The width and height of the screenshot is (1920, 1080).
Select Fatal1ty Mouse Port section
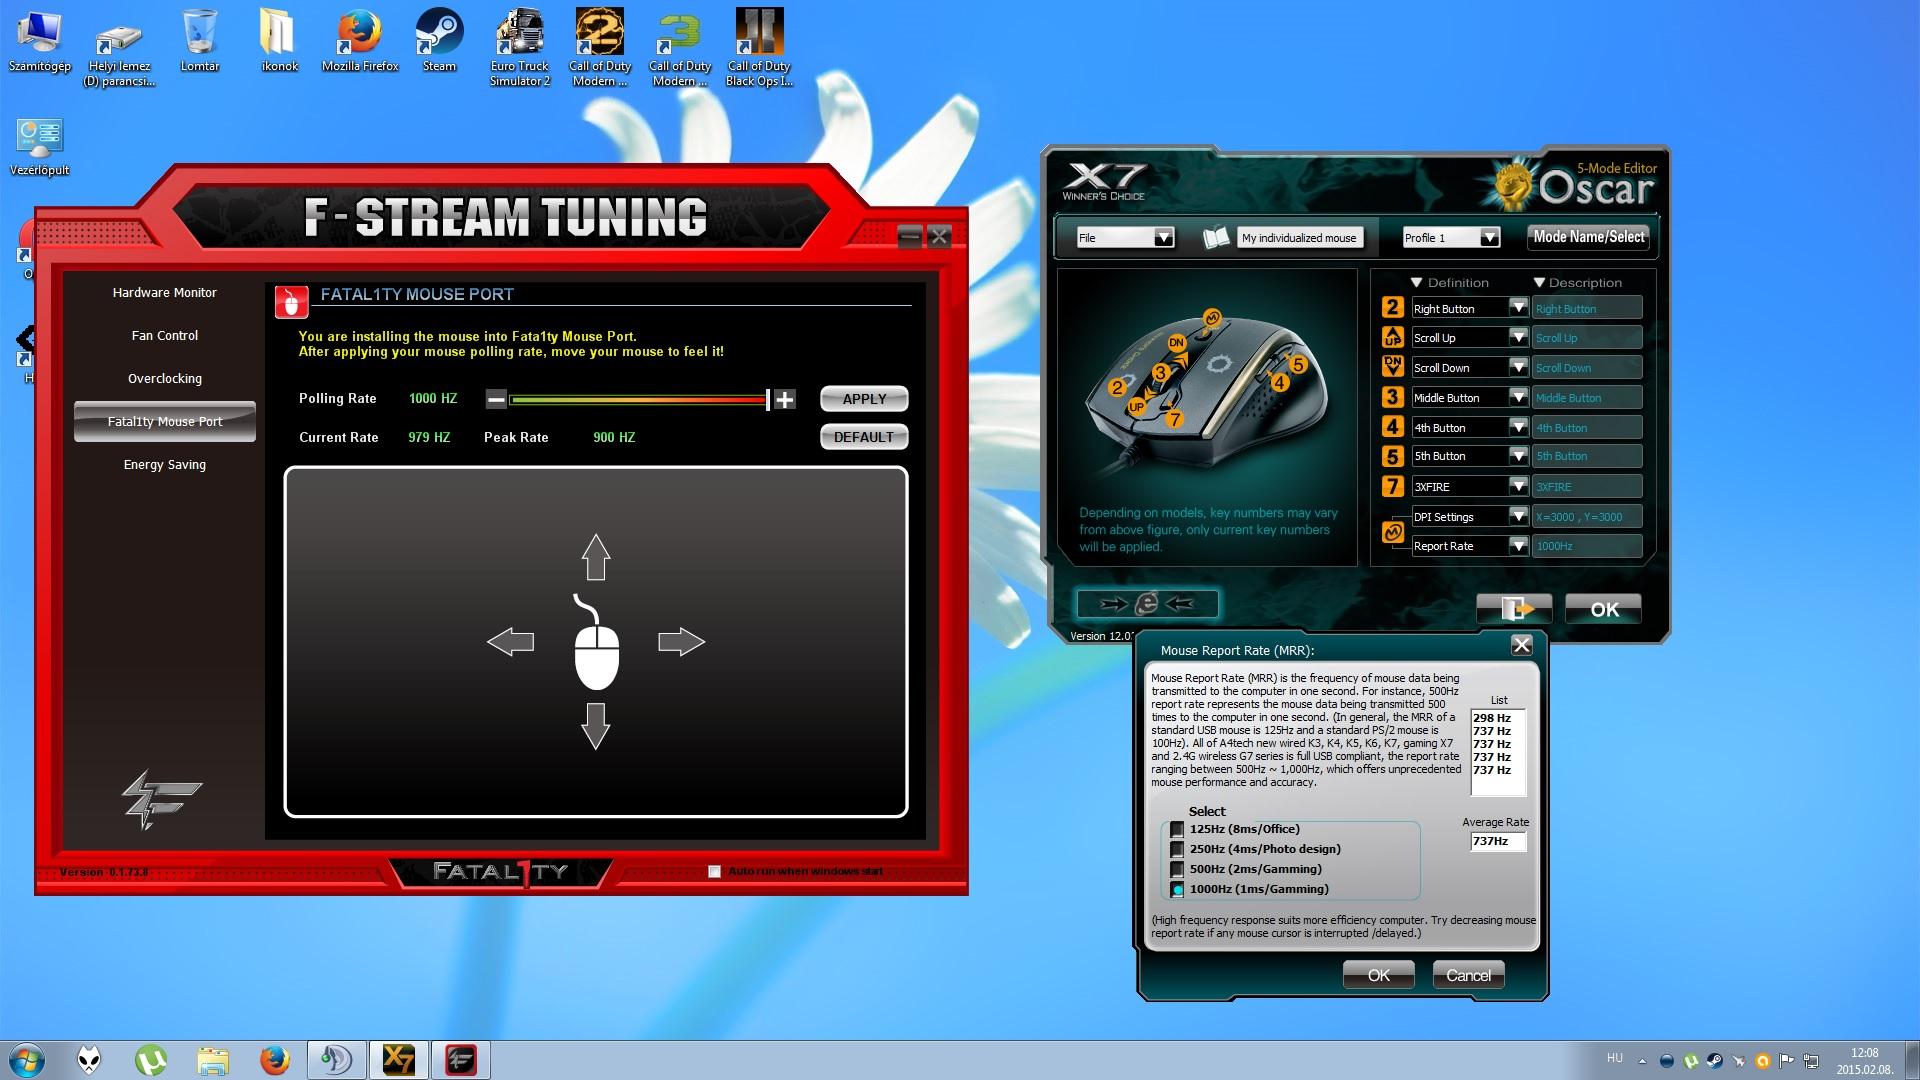(x=165, y=422)
